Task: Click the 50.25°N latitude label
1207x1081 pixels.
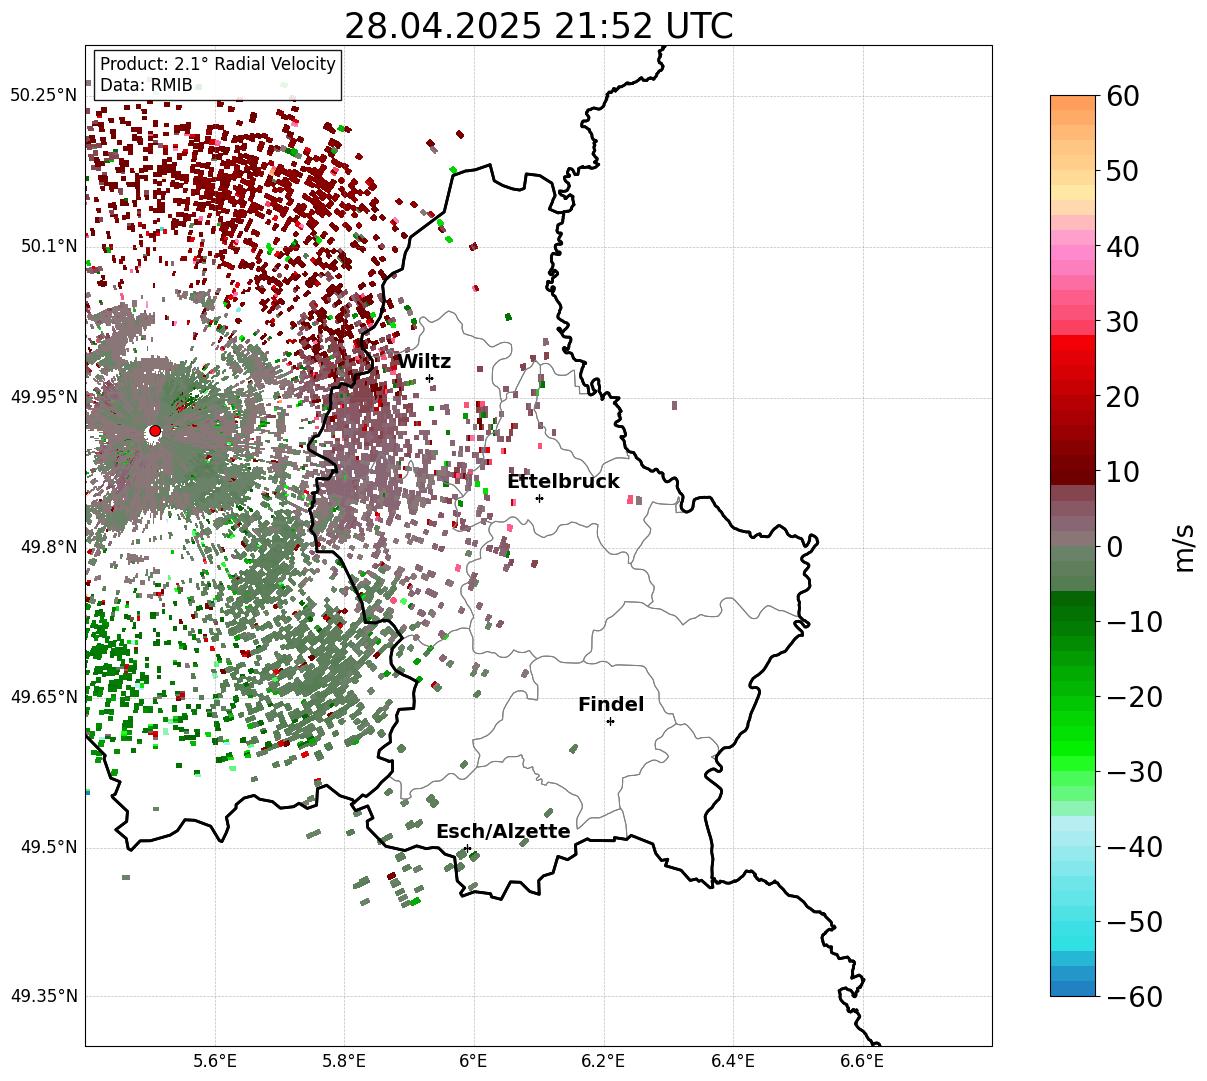Action: click(x=44, y=95)
